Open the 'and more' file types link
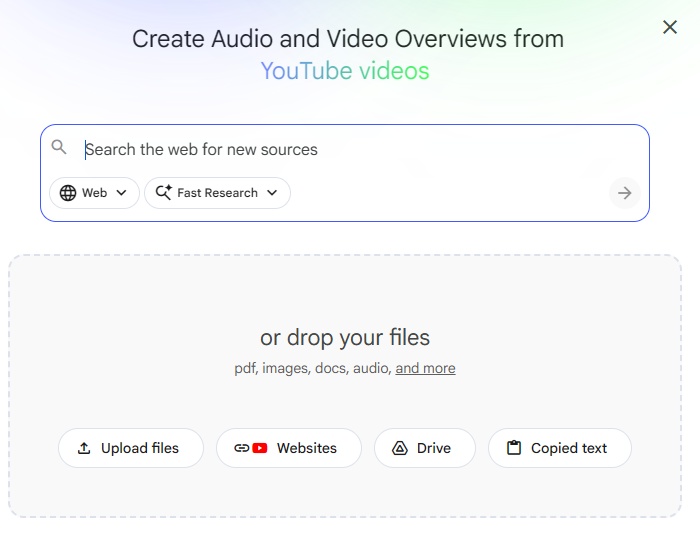The width and height of the screenshot is (700, 533). (425, 368)
